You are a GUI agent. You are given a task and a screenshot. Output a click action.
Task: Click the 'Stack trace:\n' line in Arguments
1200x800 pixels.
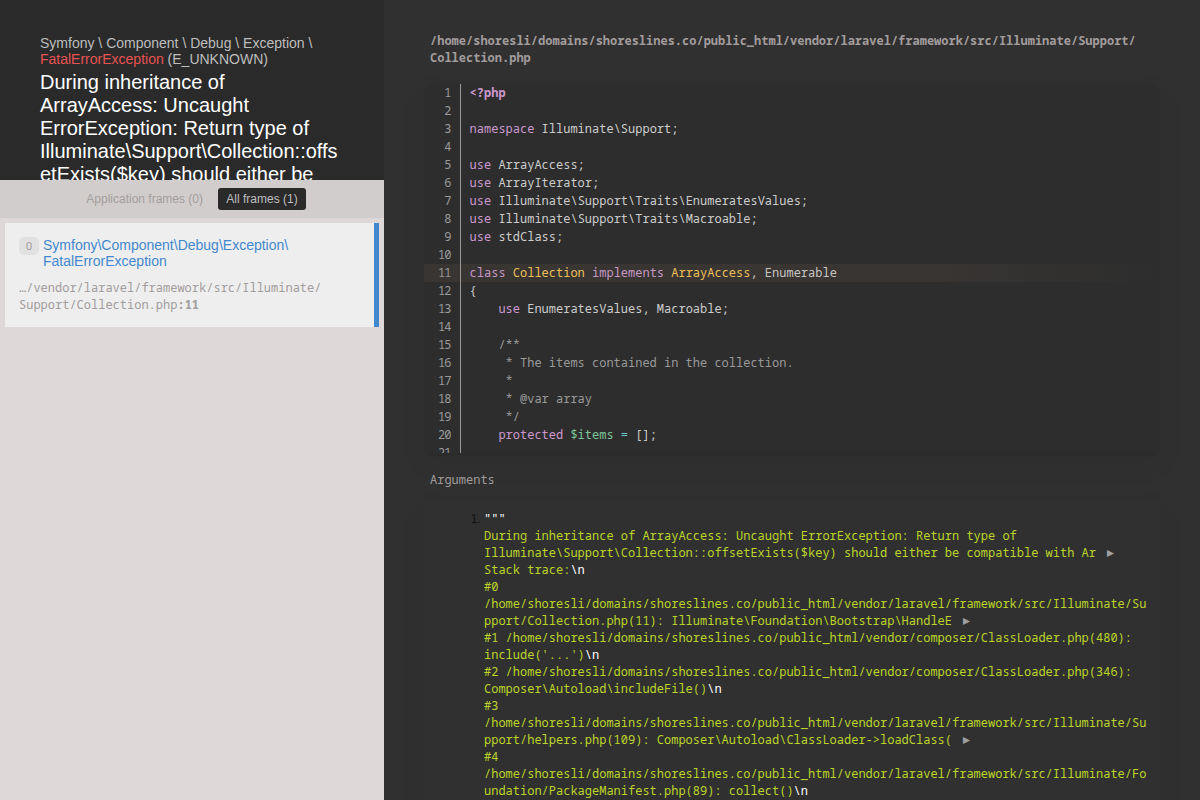pyautogui.click(x=534, y=570)
